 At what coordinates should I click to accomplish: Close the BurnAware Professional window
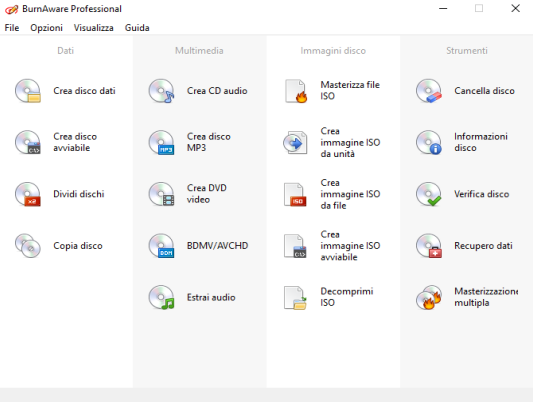(515, 8)
